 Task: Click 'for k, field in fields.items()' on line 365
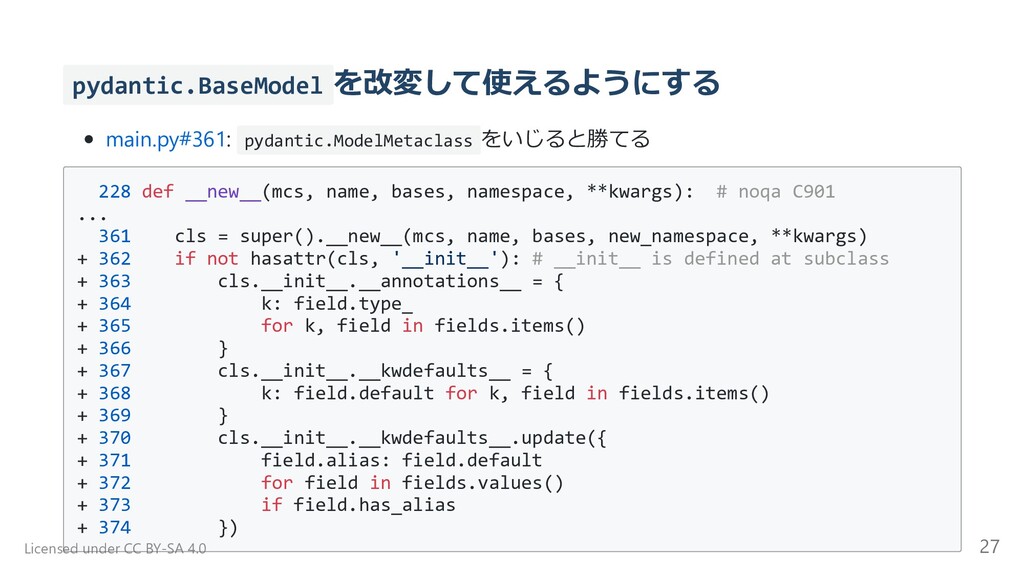tap(423, 326)
